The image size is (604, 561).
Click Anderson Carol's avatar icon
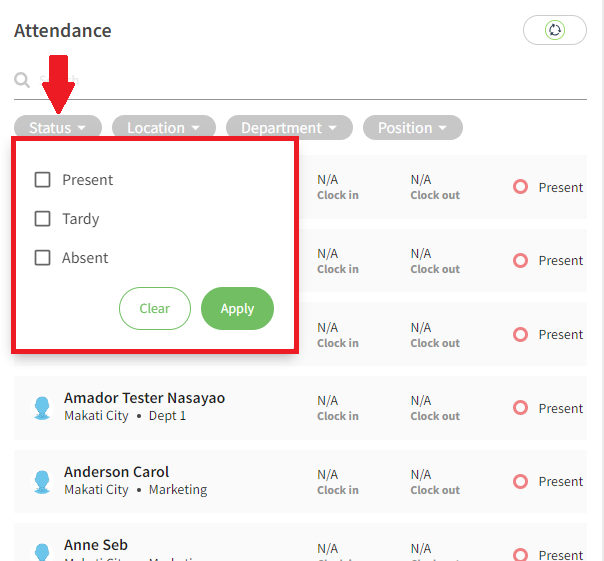tap(42, 482)
